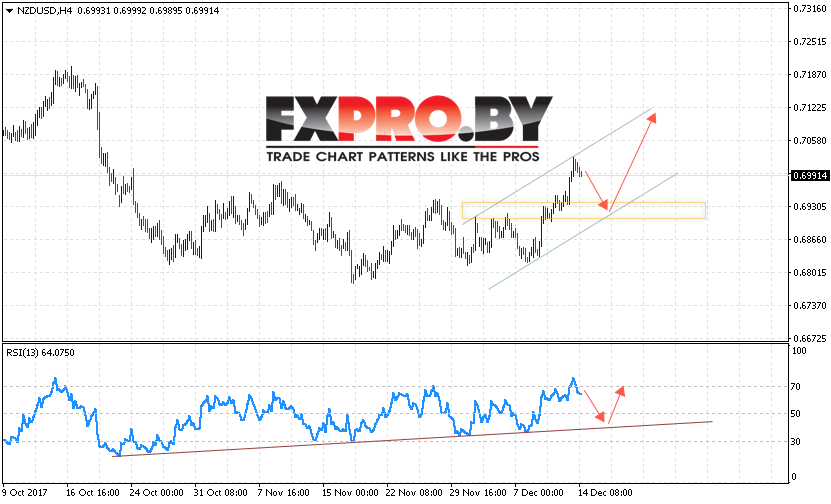Image resolution: width=831 pixels, height=504 pixels.
Task: Select the RSI 0 level label
Action: (794, 476)
